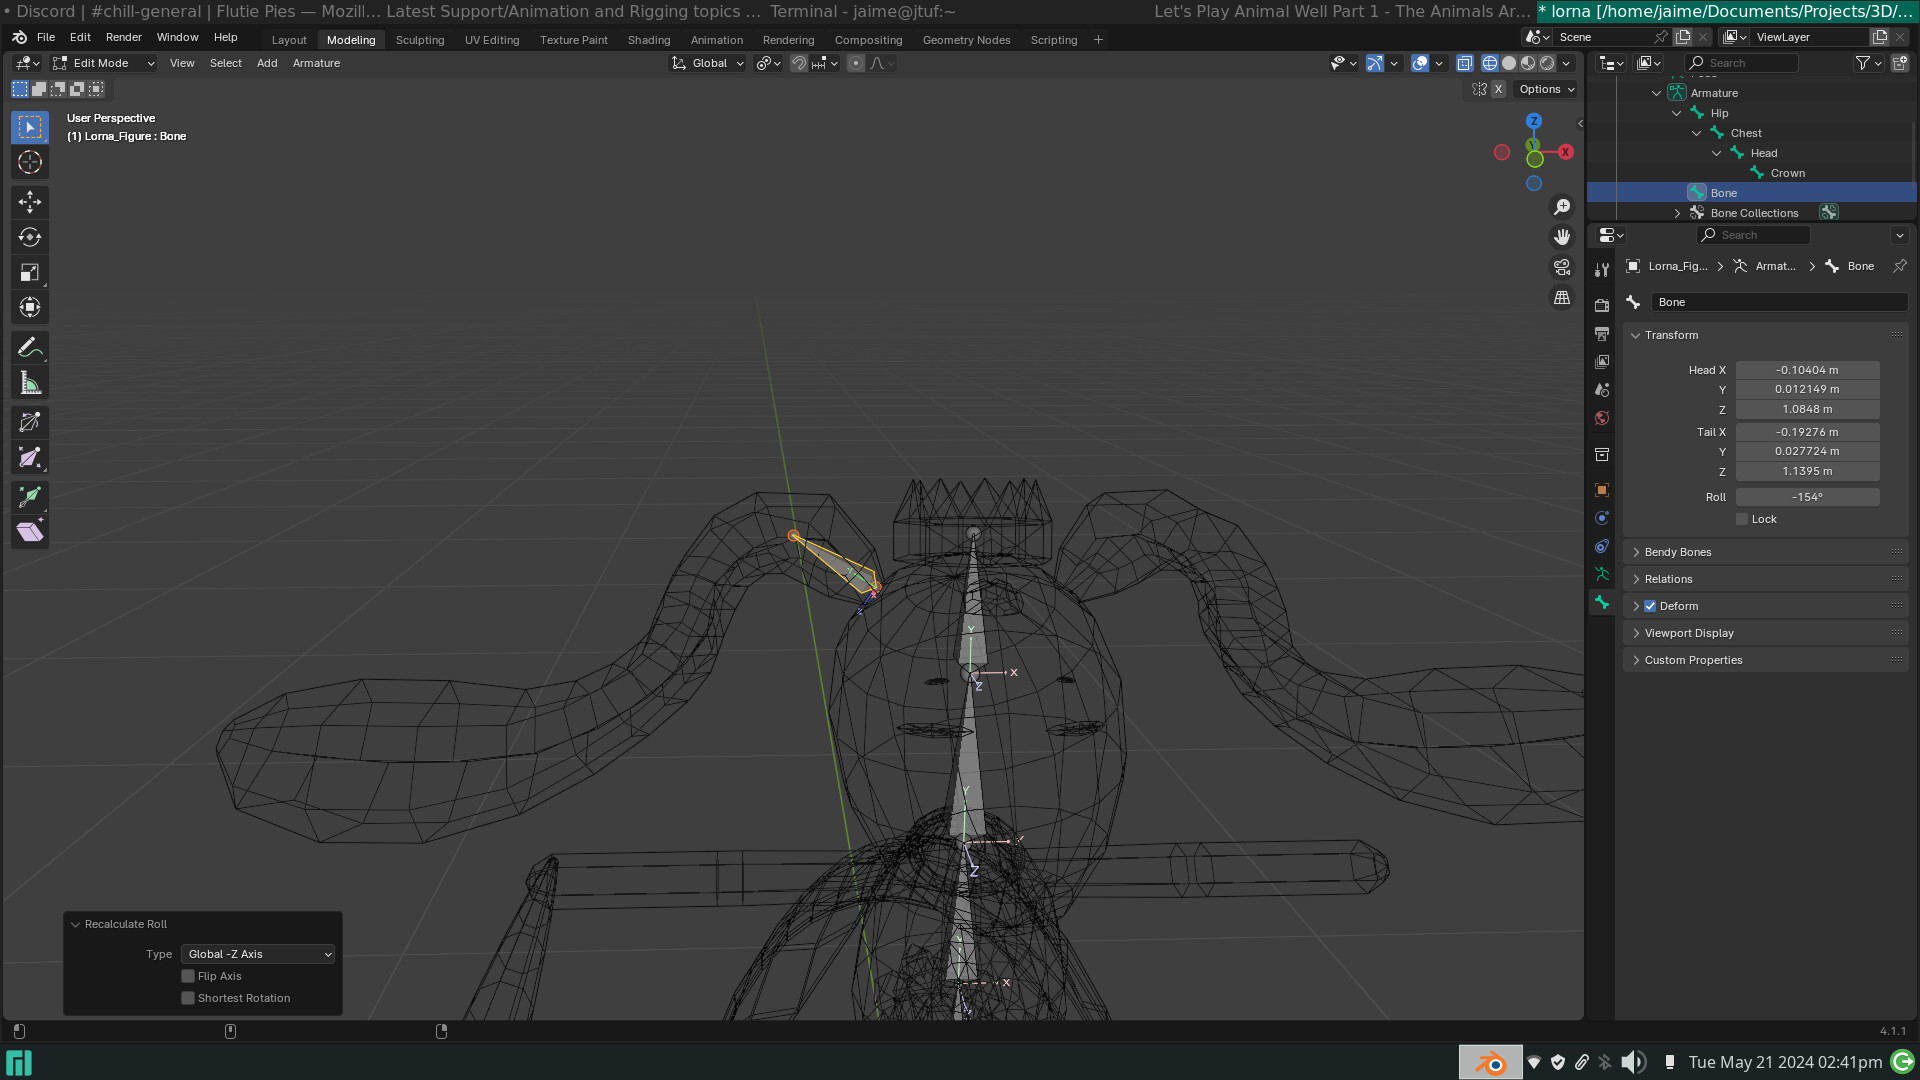Select the Measure tool
The height and width of the screenshot is (1080, 1920).
[30, 383]
